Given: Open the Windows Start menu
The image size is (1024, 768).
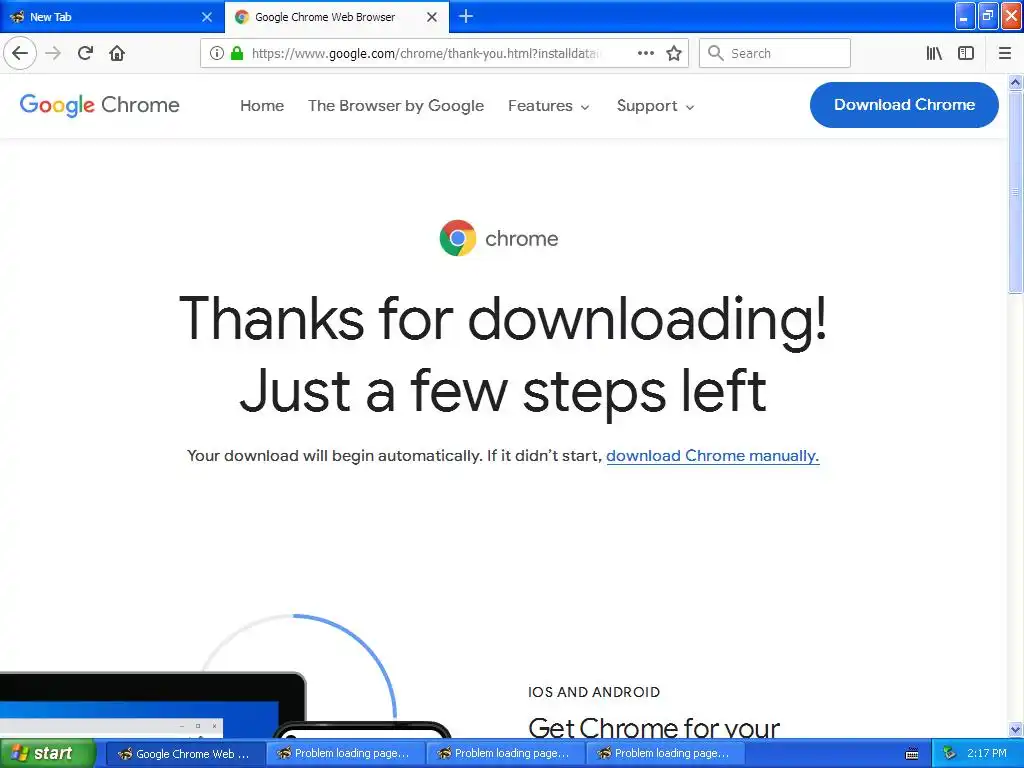Looking at the screenshot, I should 48,753.
